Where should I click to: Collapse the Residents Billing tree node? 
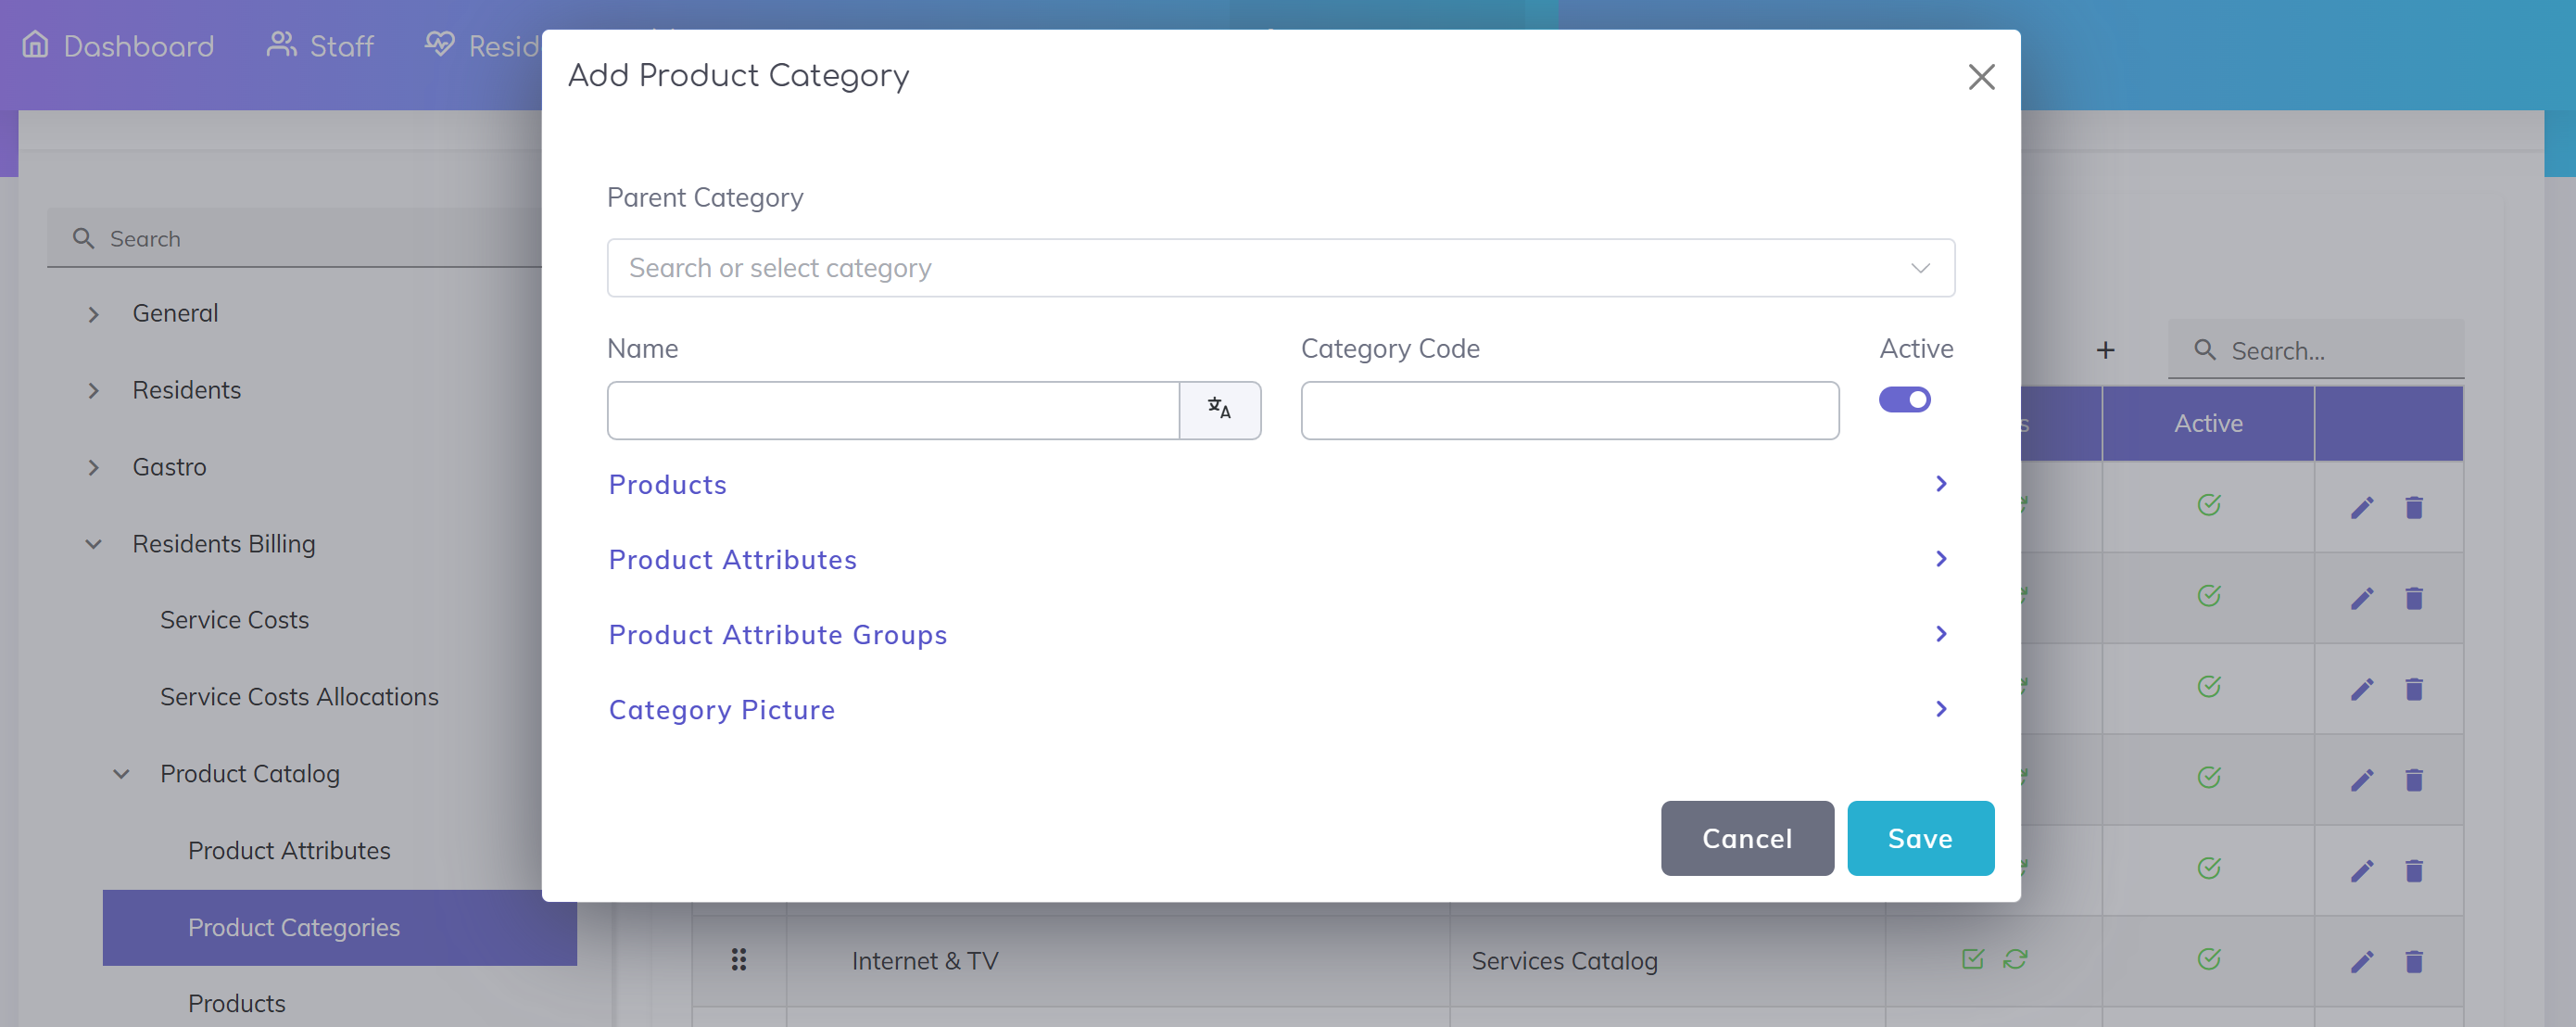coord(93,544)
